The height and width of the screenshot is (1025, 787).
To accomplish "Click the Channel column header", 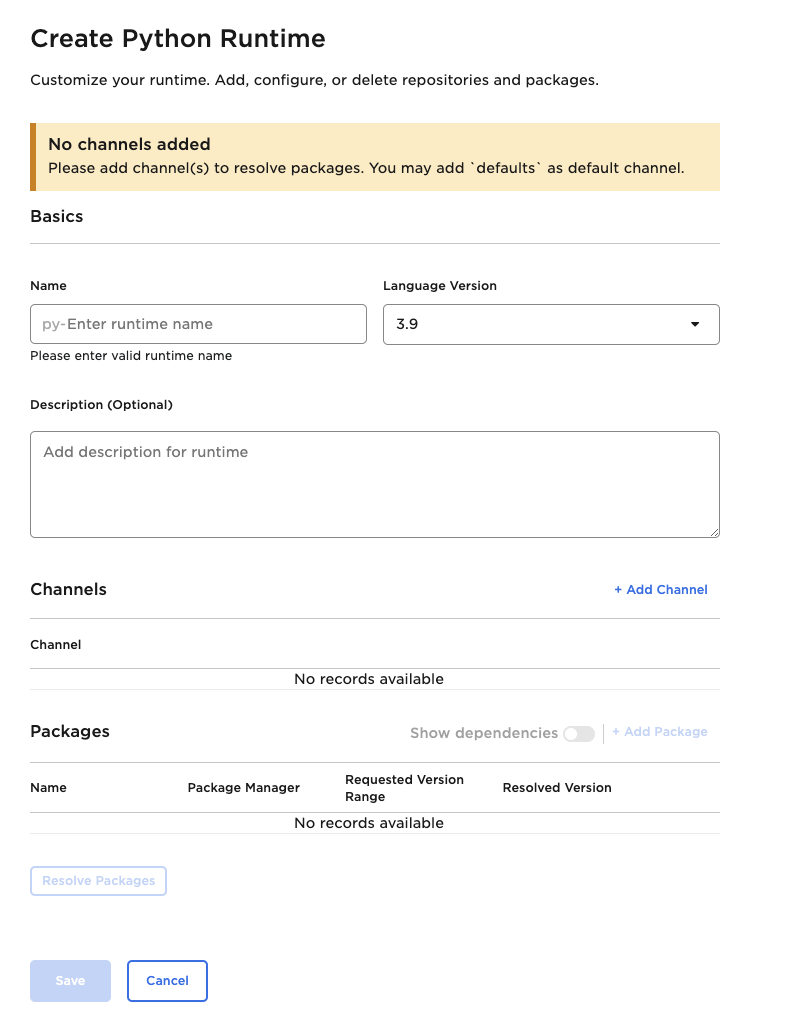I will click(56, 645).
